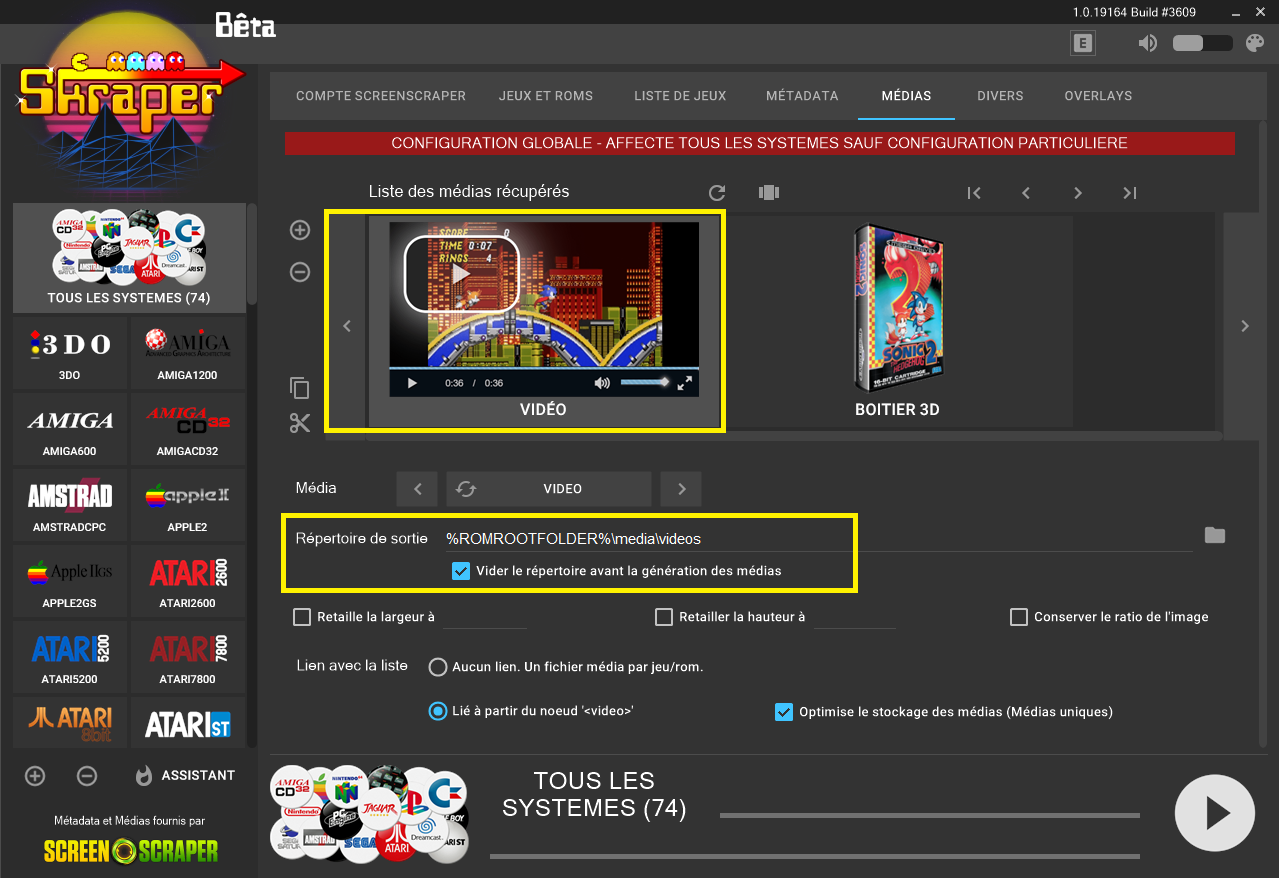Switch to previous Média type arrow
The height and width of the screenshot is (878, 1279).
(x=418, y=489)
